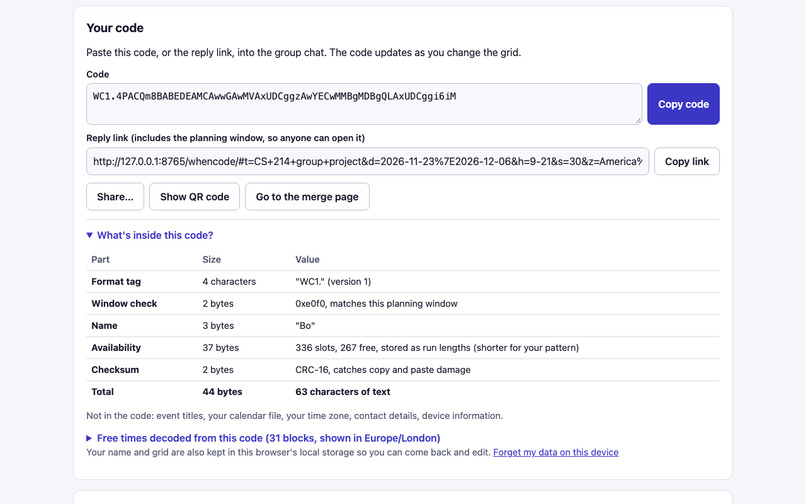Click the "Your code" heading

tap(115, 28)
